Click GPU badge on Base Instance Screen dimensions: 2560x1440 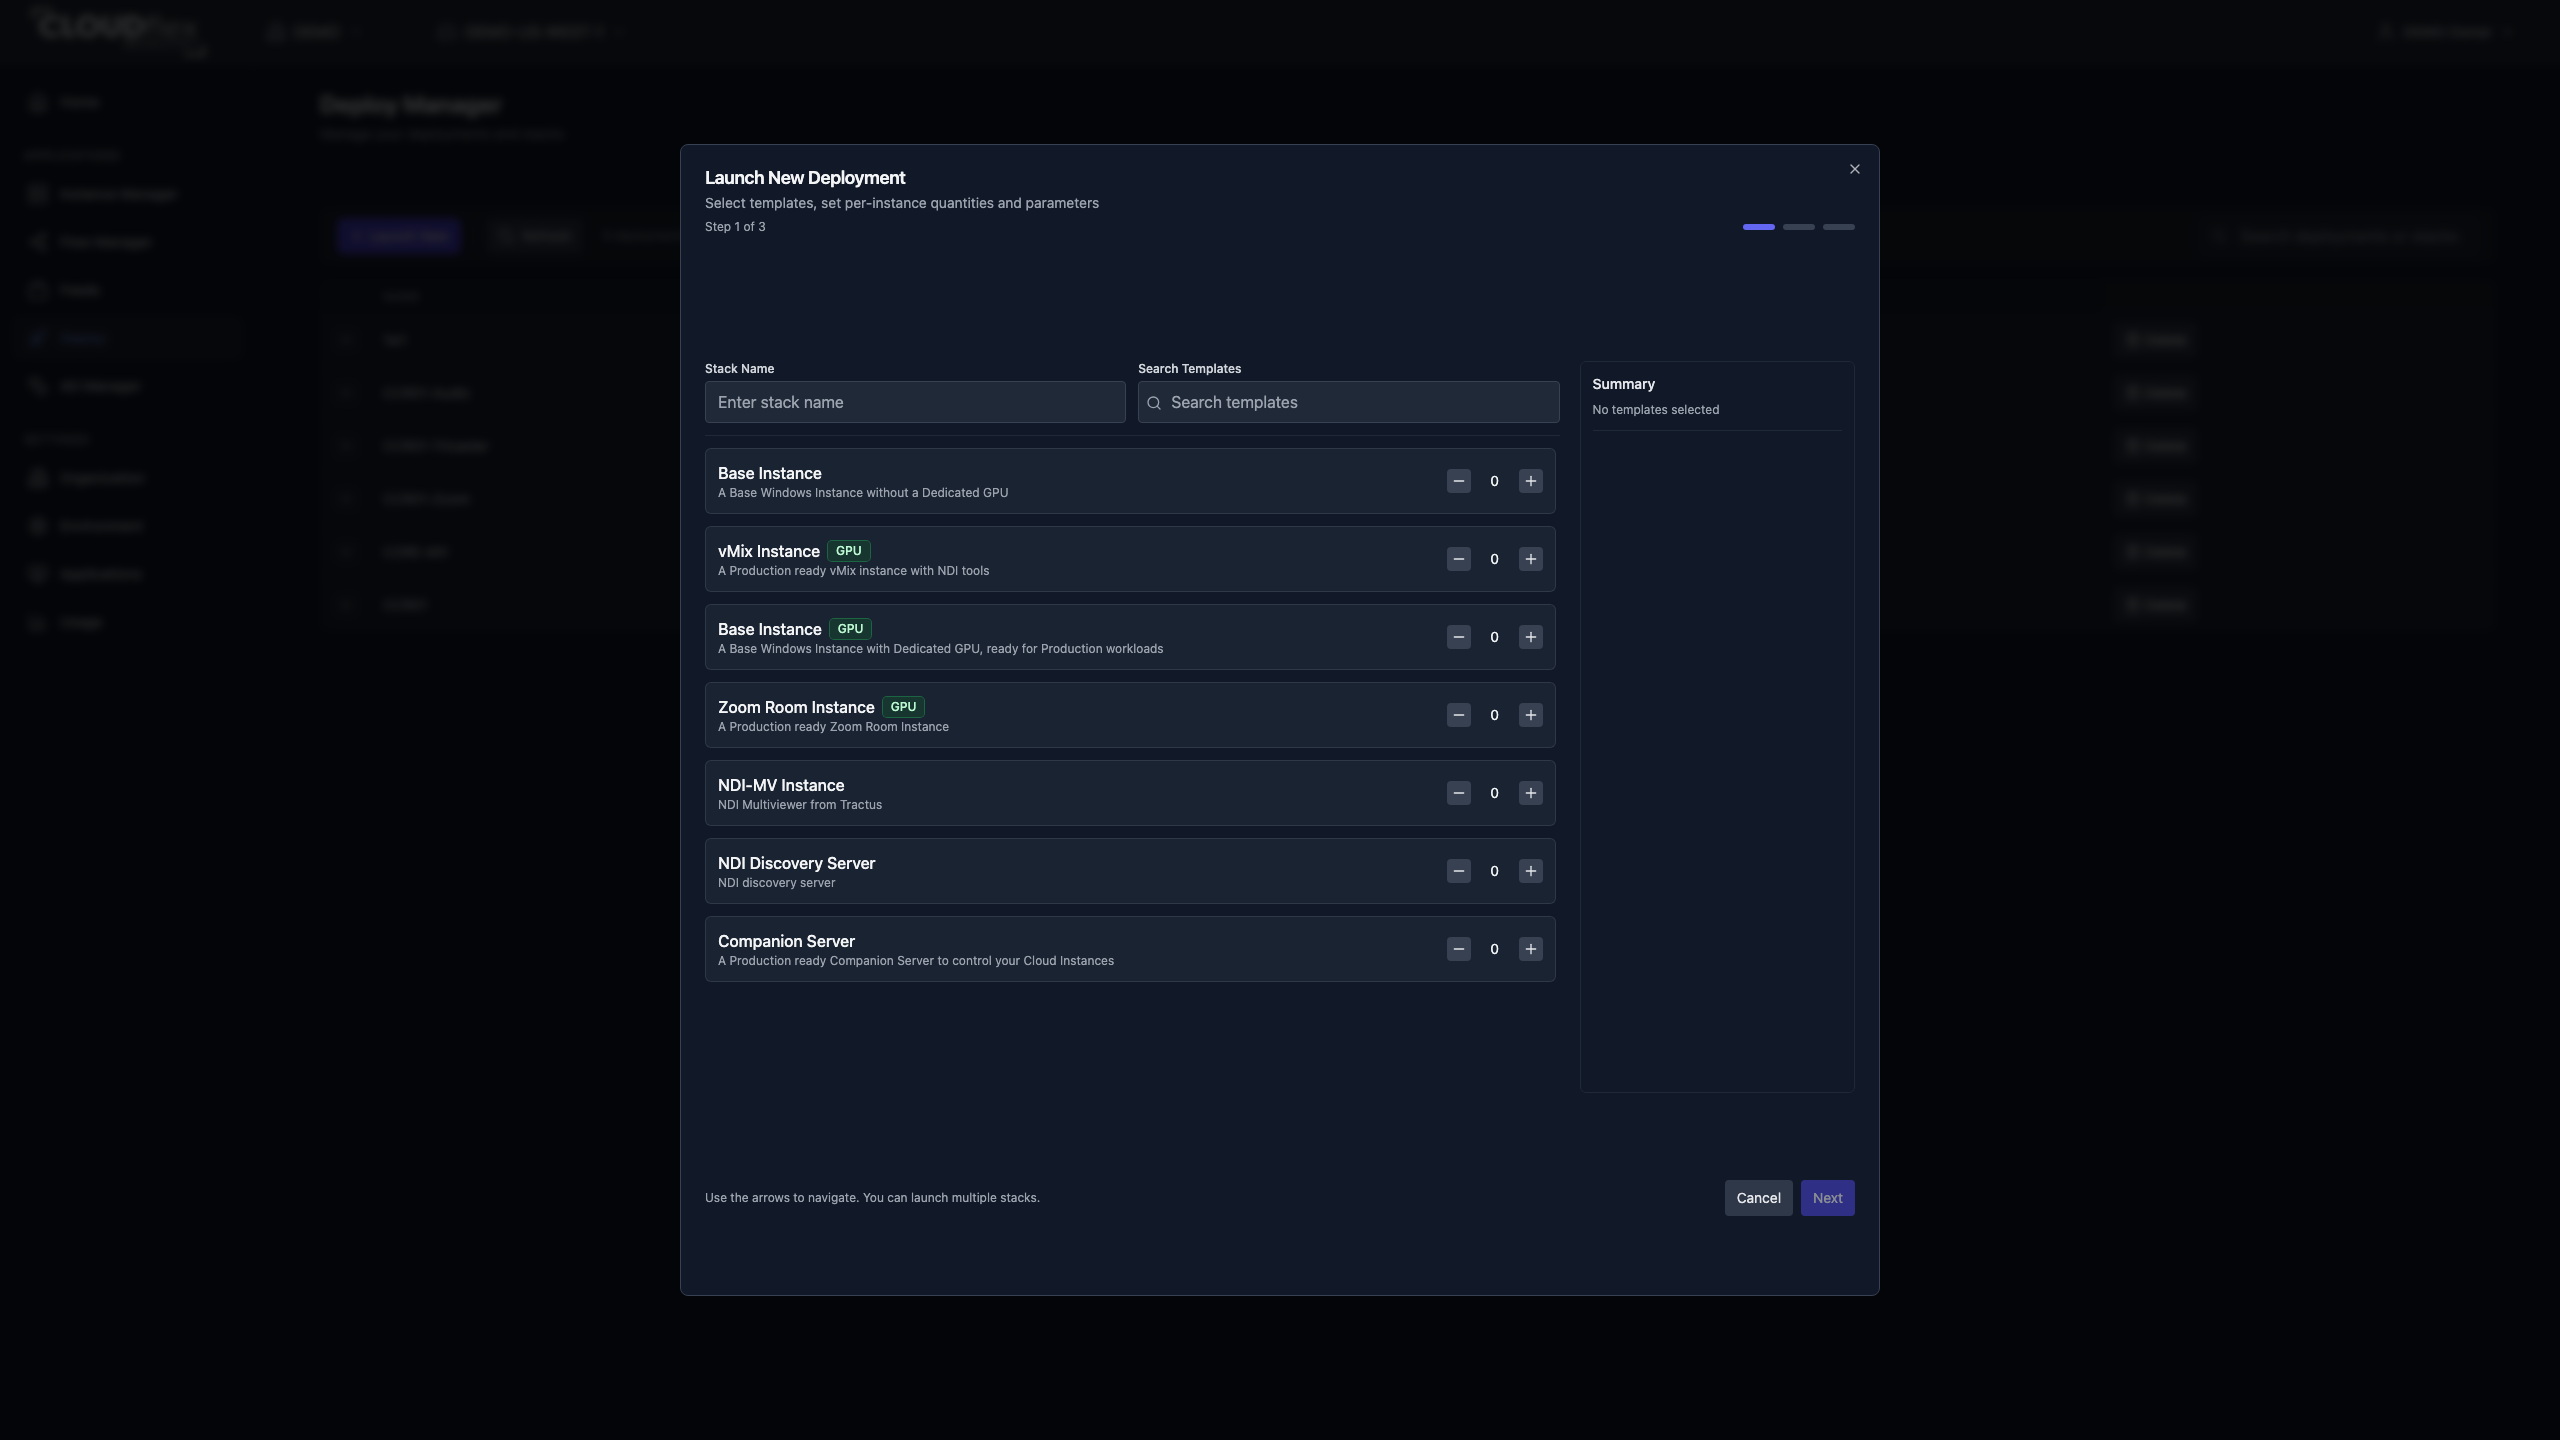pyautogui.click(x=850, y=629)
